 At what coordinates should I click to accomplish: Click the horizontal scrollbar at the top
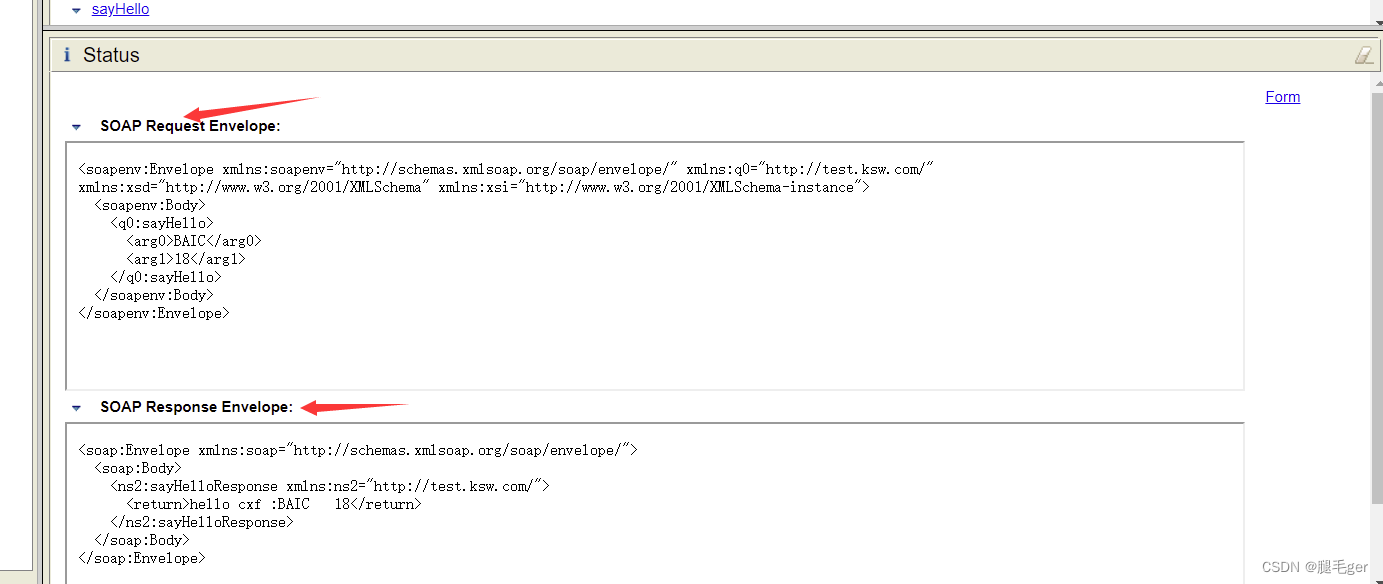700,26
